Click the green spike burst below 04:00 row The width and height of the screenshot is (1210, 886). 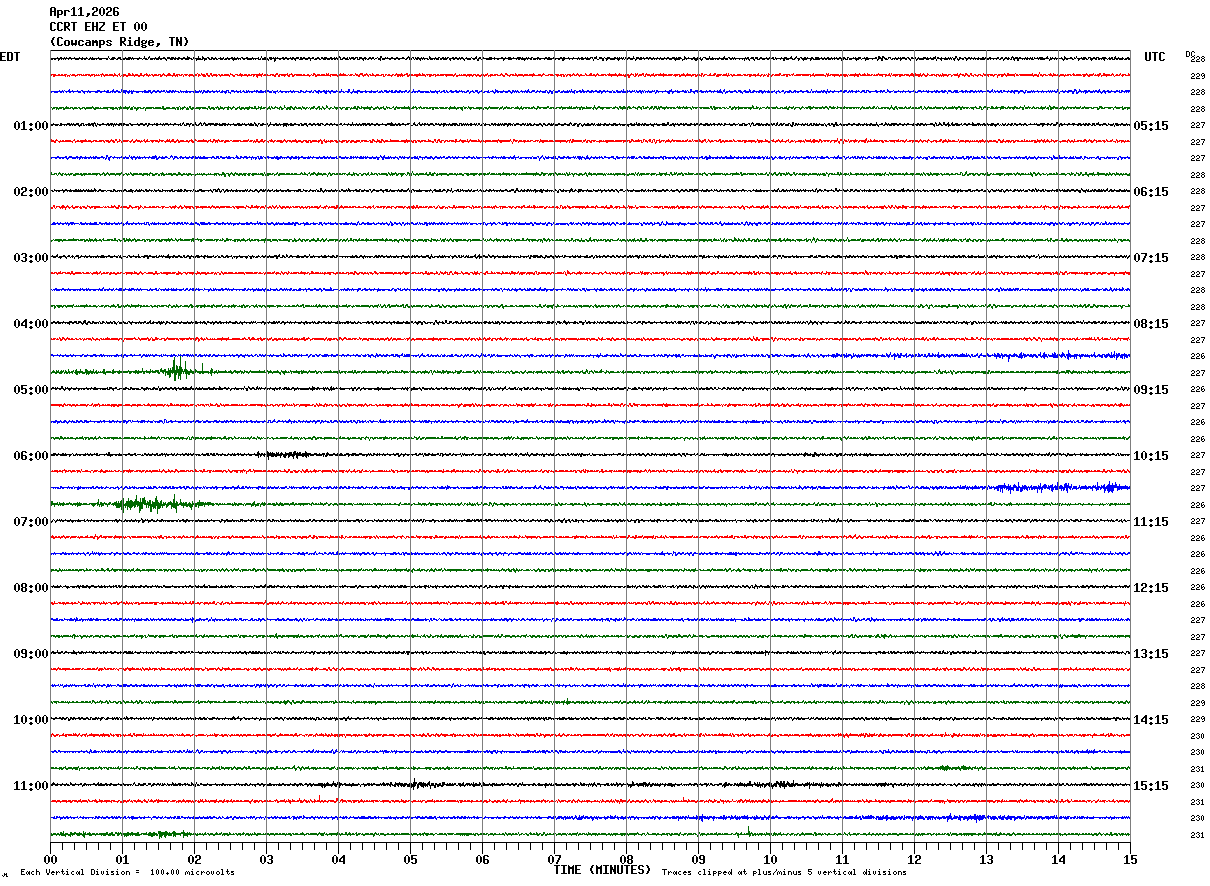coord(180,370)
